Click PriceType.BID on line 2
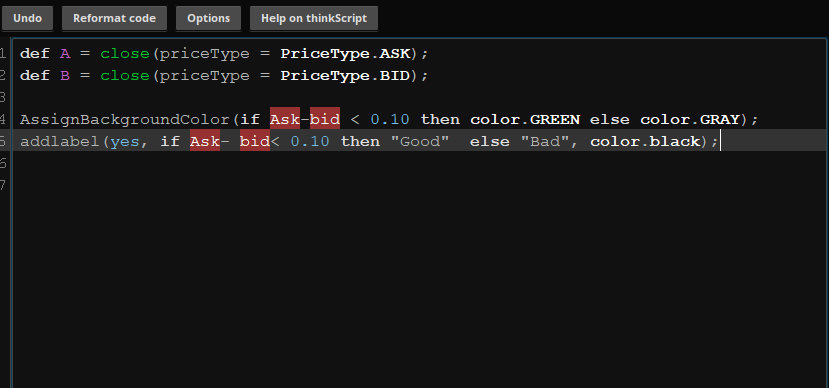 345,76
